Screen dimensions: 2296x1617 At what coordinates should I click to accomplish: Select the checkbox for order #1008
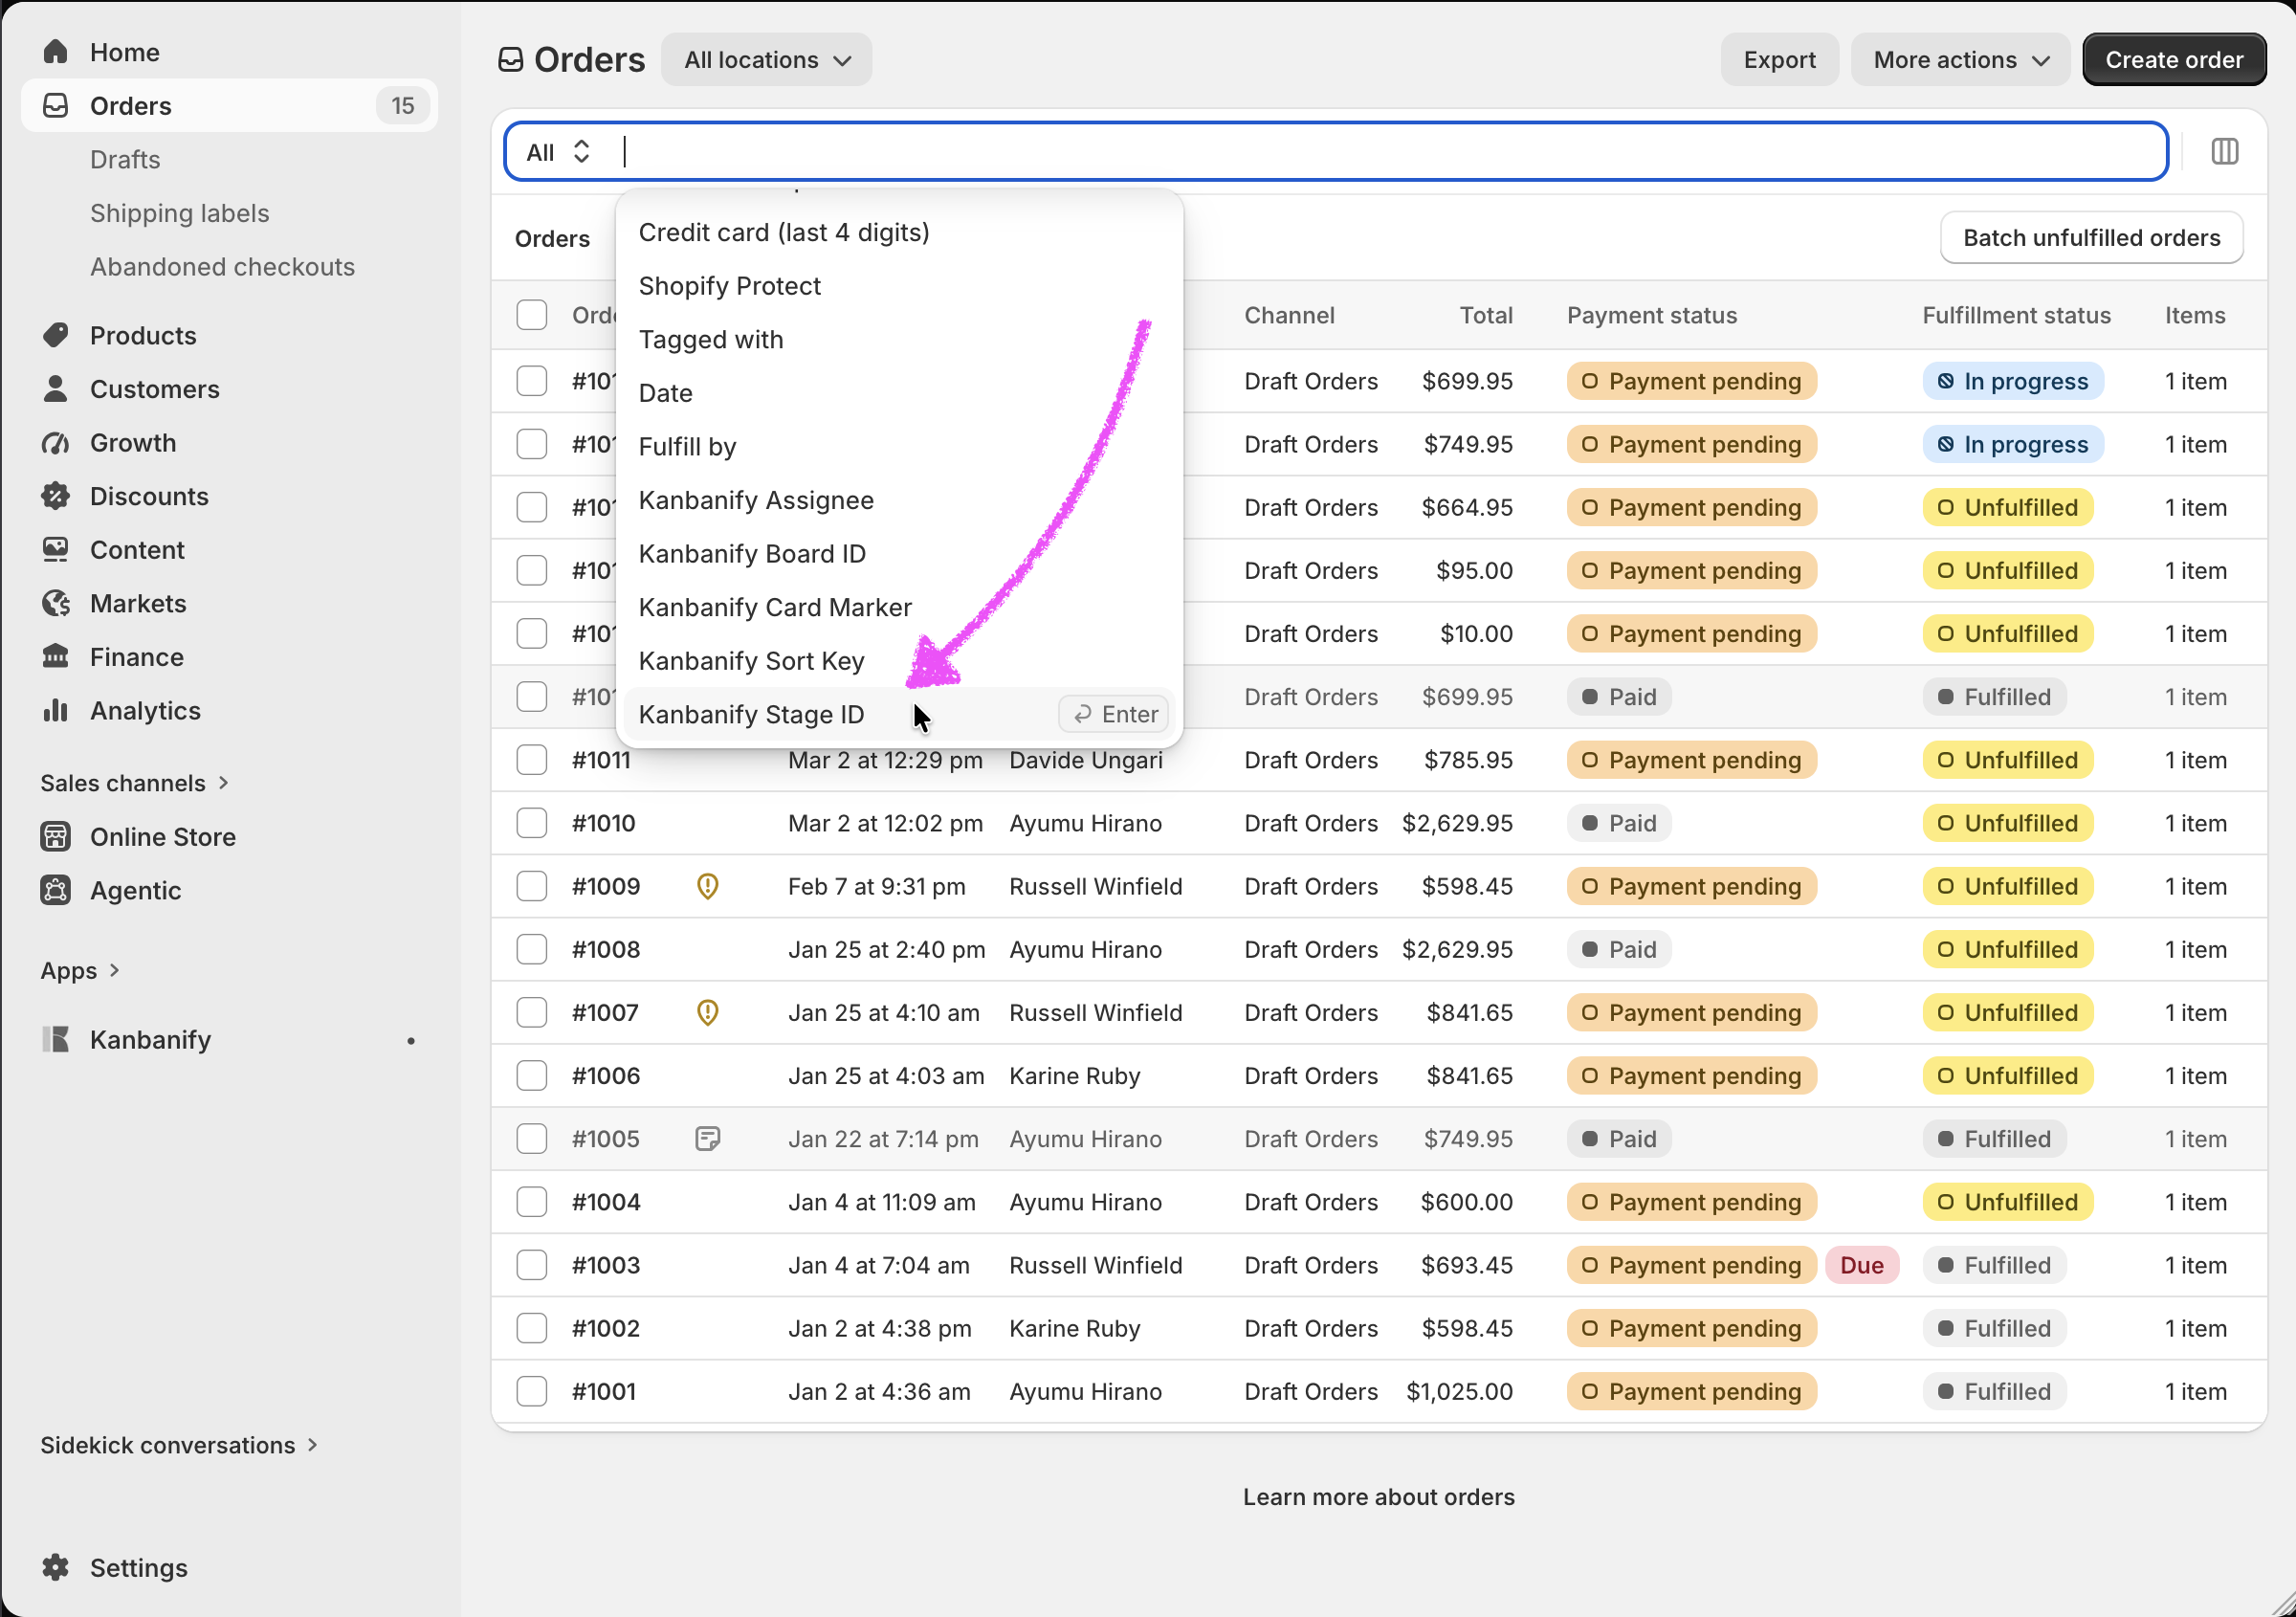pos(532,949)
